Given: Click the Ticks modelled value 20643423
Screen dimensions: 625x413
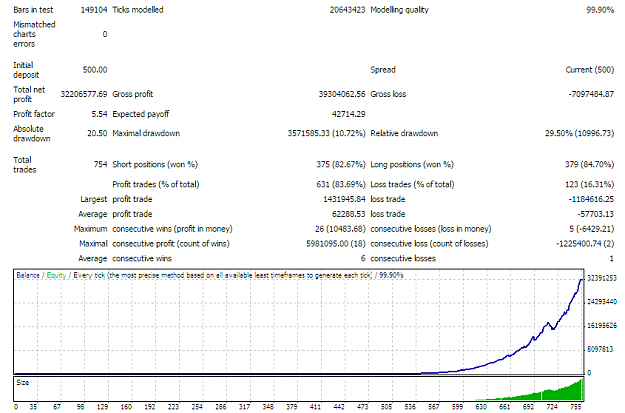Looking at the screenshot, I should tap(347, 10).
